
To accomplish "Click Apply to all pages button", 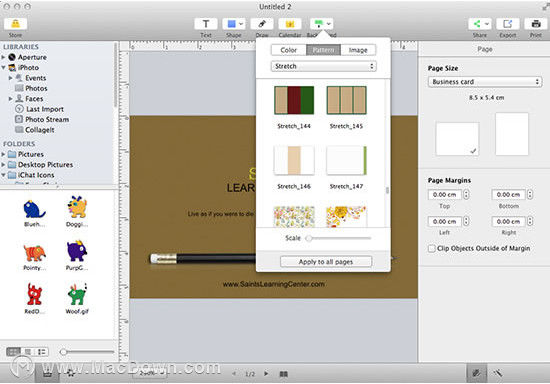I will click(326, 262).
